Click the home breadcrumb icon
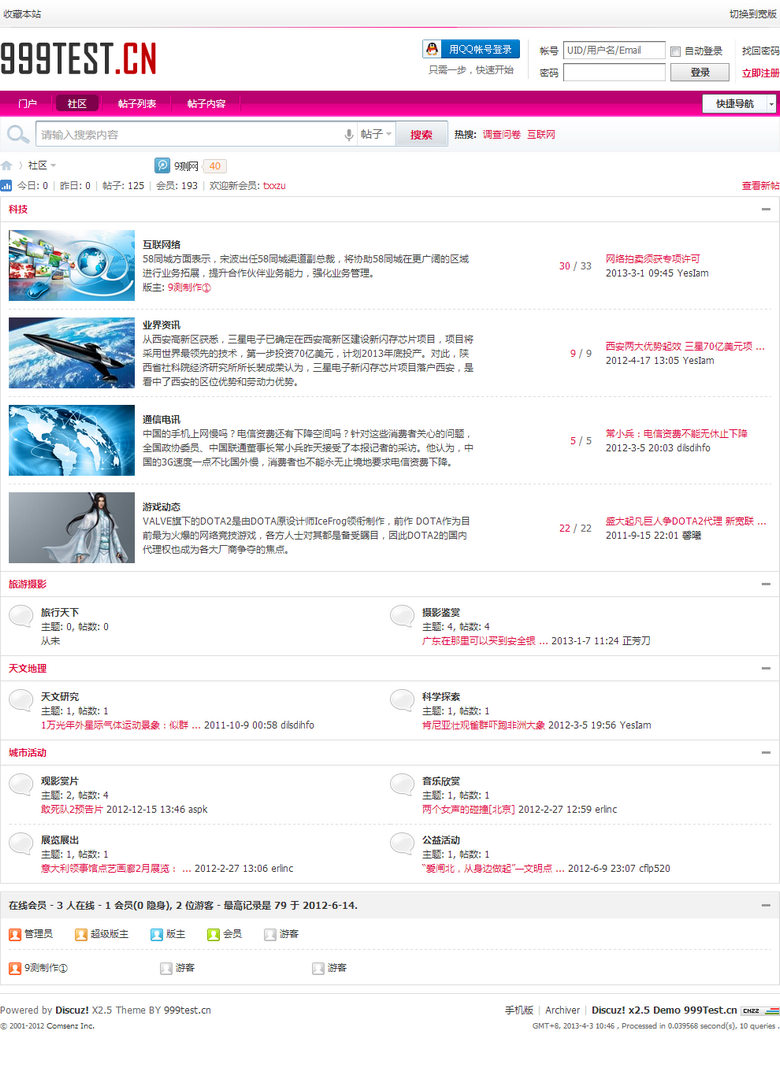This screenshot has height=1072, width=780. (x=6, y=165)
